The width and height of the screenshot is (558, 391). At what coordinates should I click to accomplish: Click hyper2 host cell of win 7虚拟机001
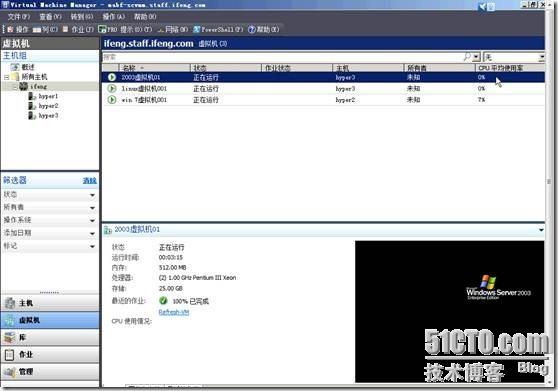[x=345, y=100]
